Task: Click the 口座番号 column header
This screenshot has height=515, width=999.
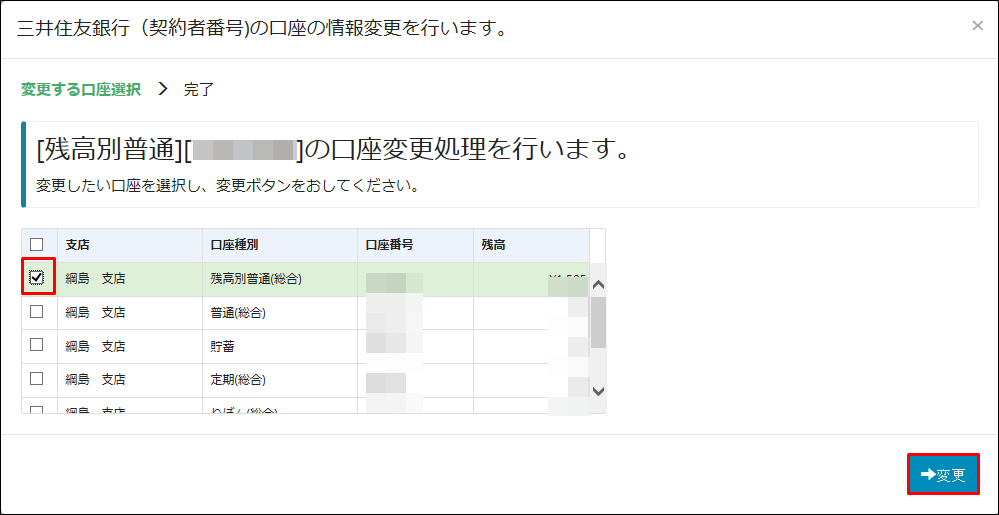Action: pos(415,245)
